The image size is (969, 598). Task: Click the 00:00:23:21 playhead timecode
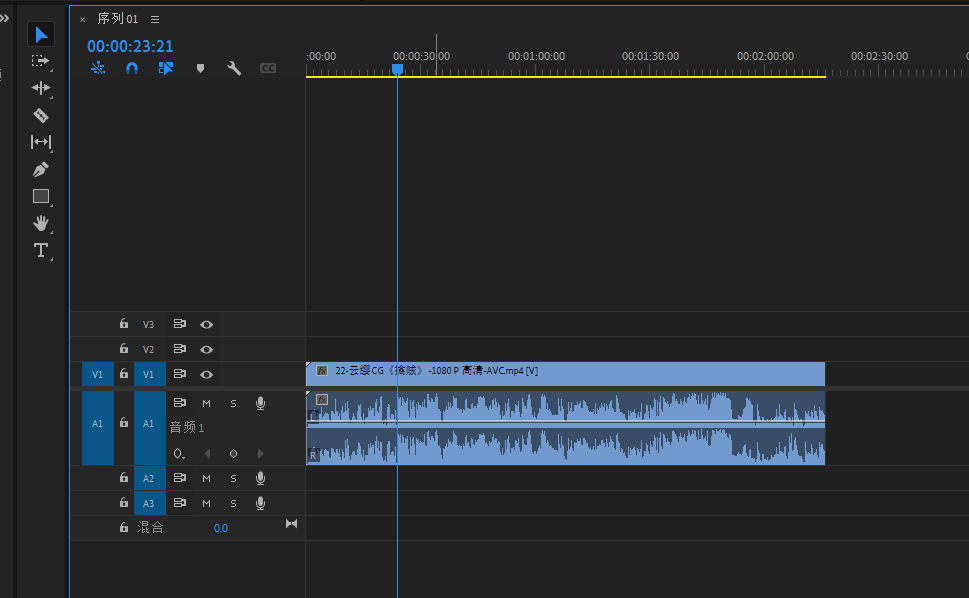130,46
